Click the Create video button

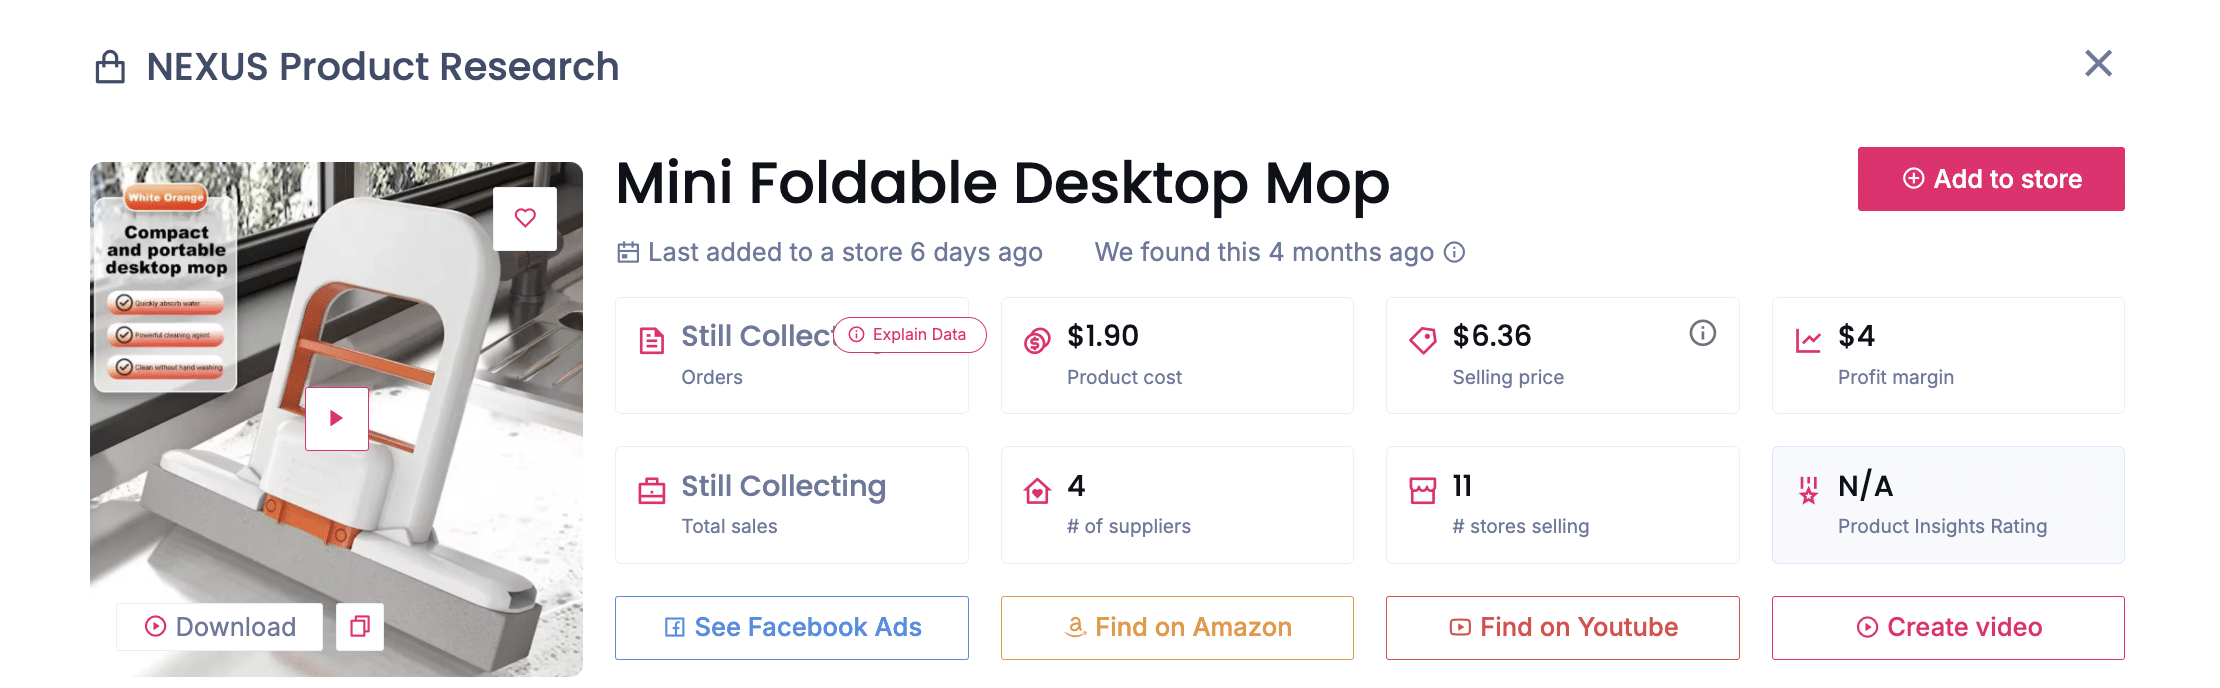point(1948,627)
